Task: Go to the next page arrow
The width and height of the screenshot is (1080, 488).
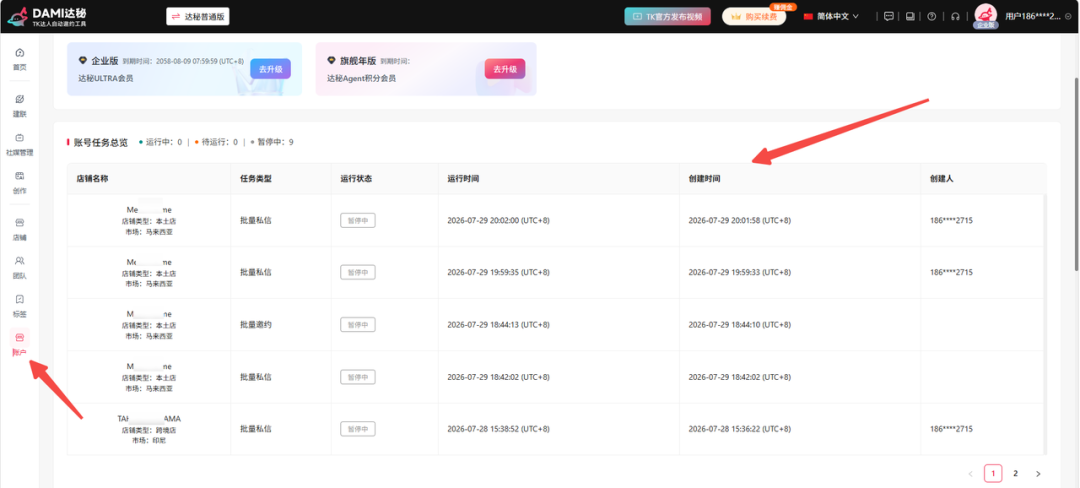Action: pos(1038,474)
